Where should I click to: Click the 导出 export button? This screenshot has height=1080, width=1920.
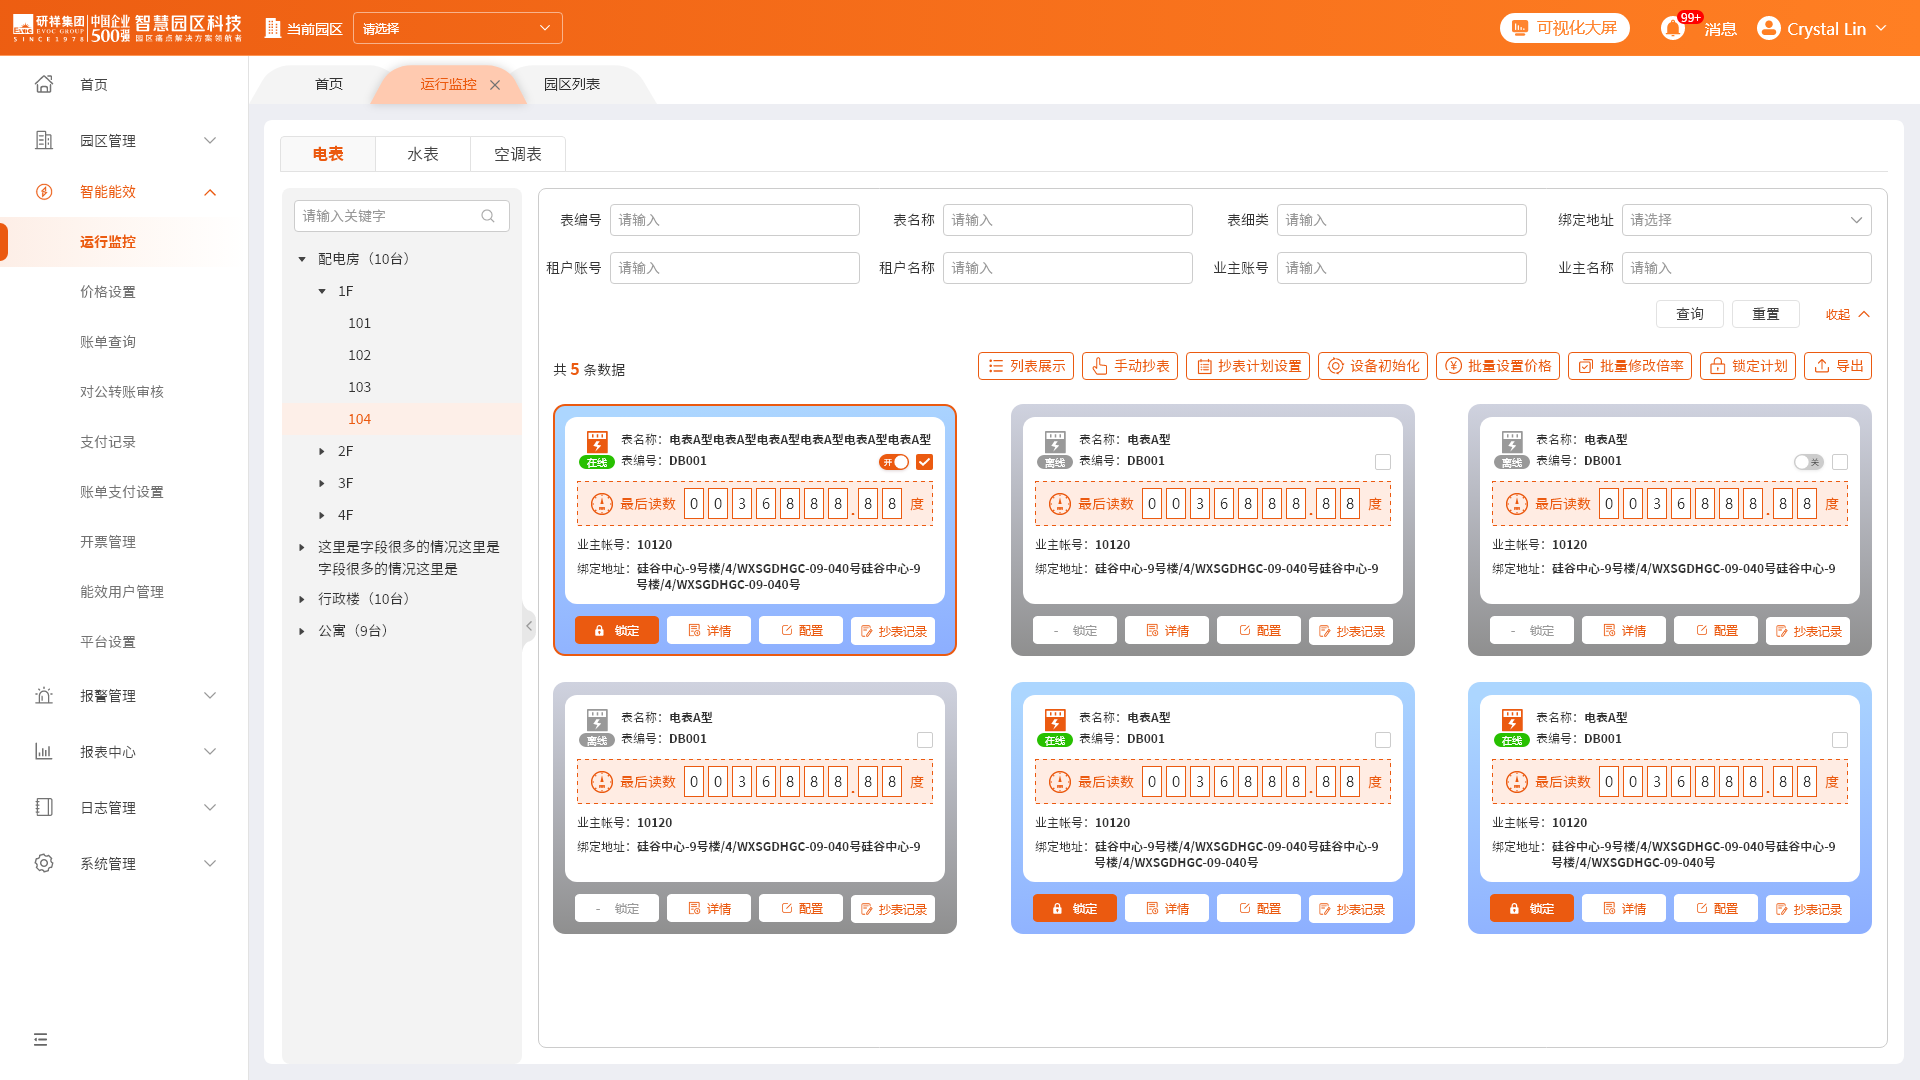tap(1837, 366)
